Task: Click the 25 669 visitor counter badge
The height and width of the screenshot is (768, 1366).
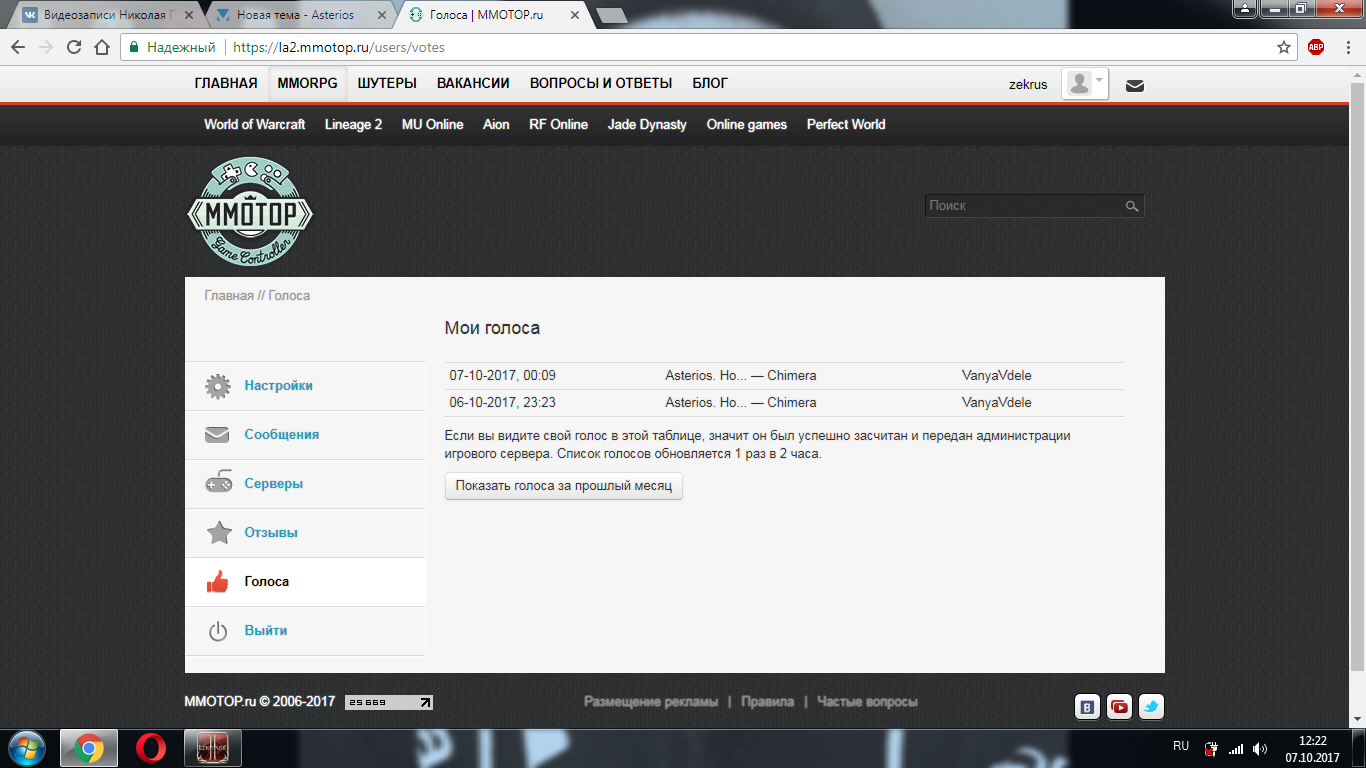Action: pos(389,702)
